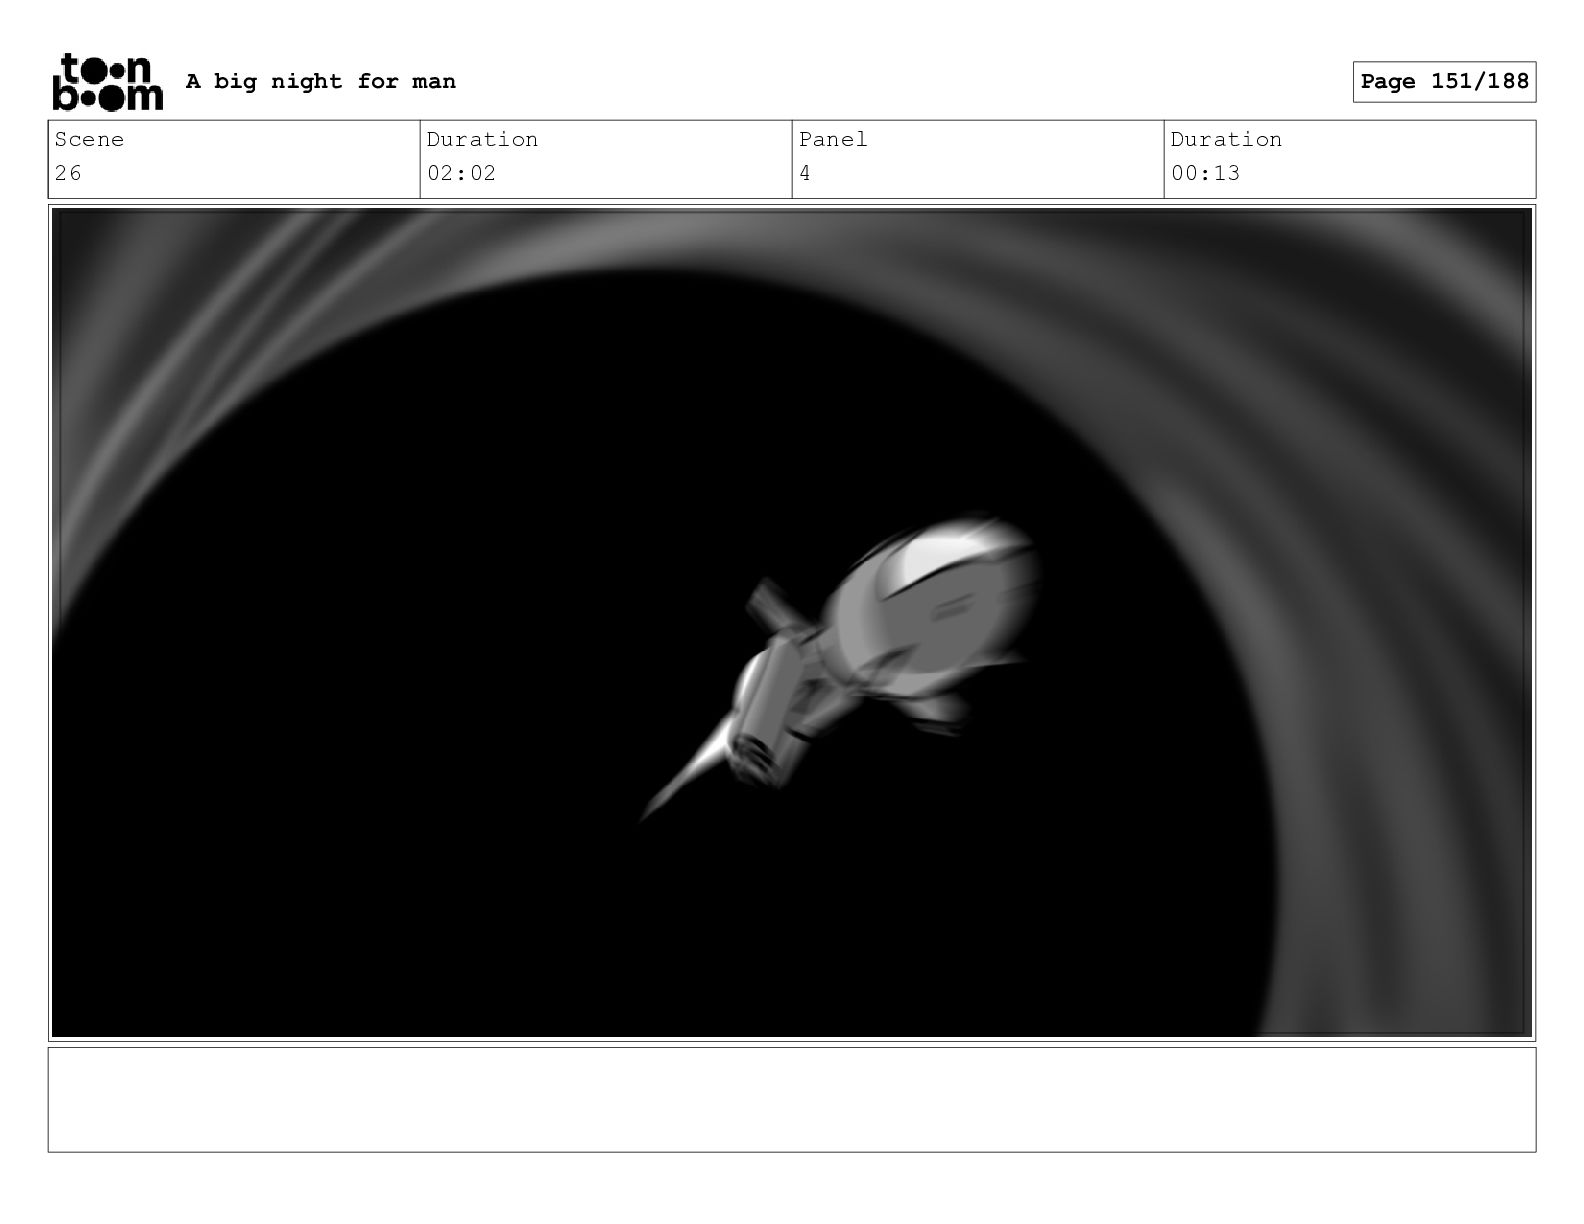Image resolution: width=1584 pixels, height=1224 pixels.
Task: Click the 'Page 151/188' box
Action: point(1444,82)
